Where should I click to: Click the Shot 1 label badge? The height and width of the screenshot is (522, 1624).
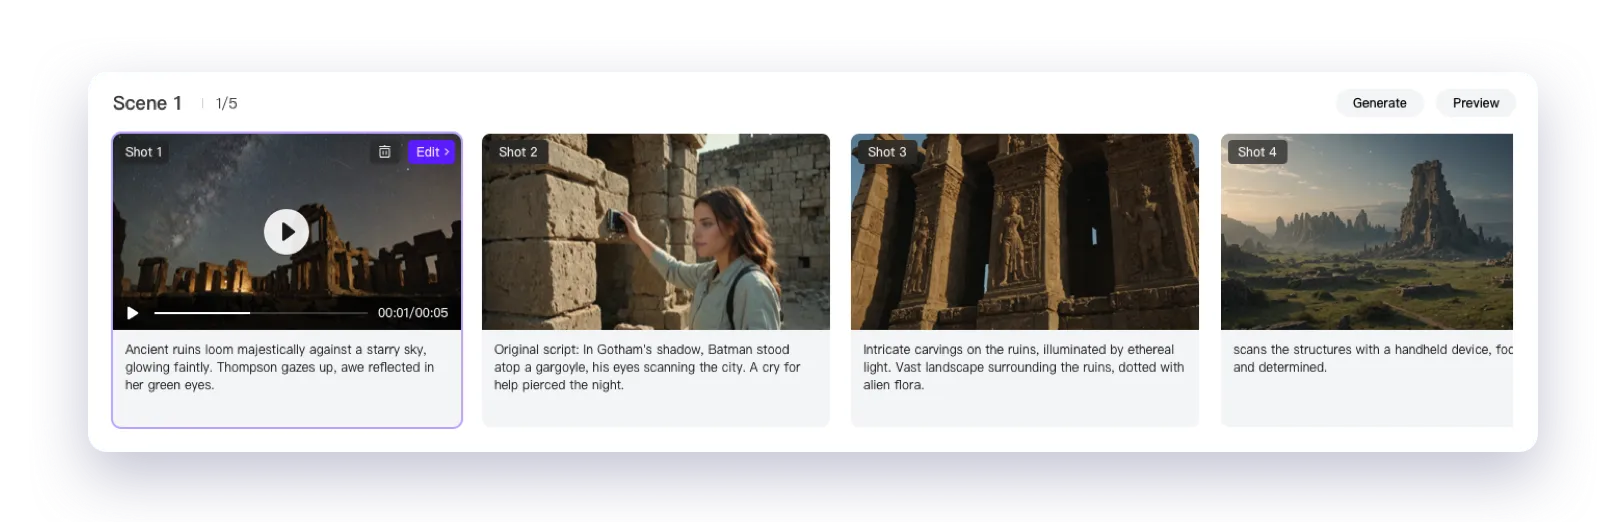[x=143, y=152]
